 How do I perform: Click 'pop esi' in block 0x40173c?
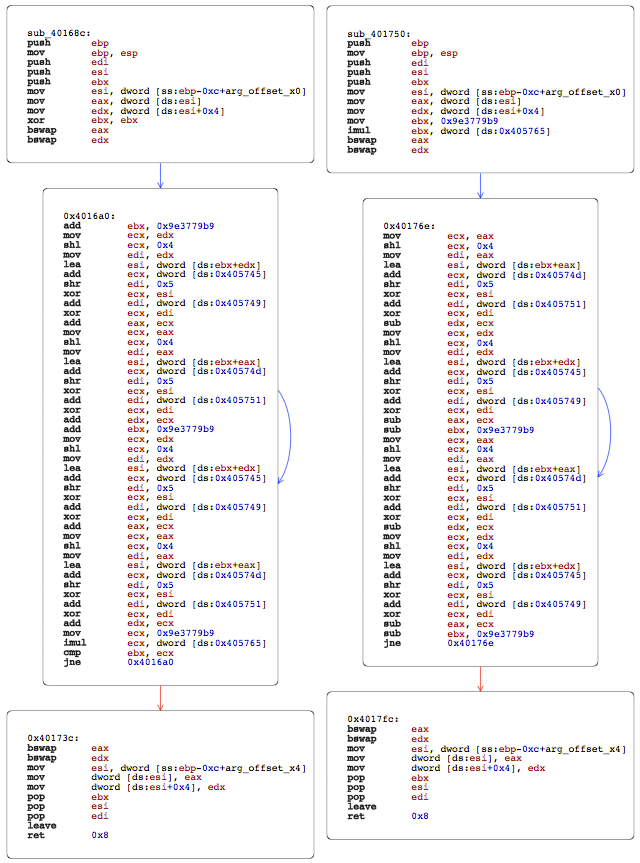(68, 806)
